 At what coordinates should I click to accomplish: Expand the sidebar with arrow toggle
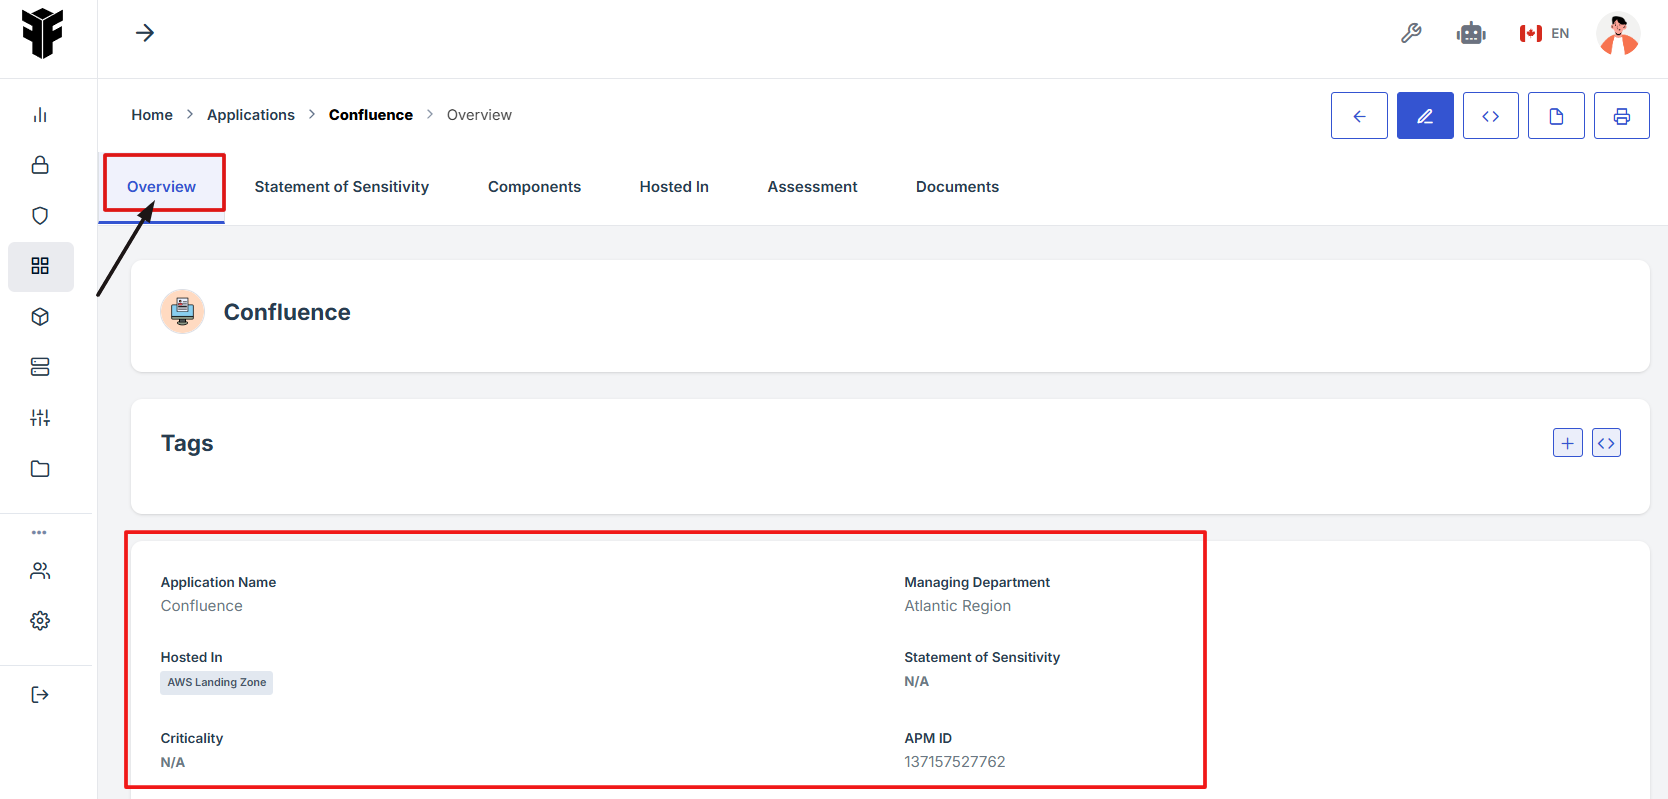[145, 33]
